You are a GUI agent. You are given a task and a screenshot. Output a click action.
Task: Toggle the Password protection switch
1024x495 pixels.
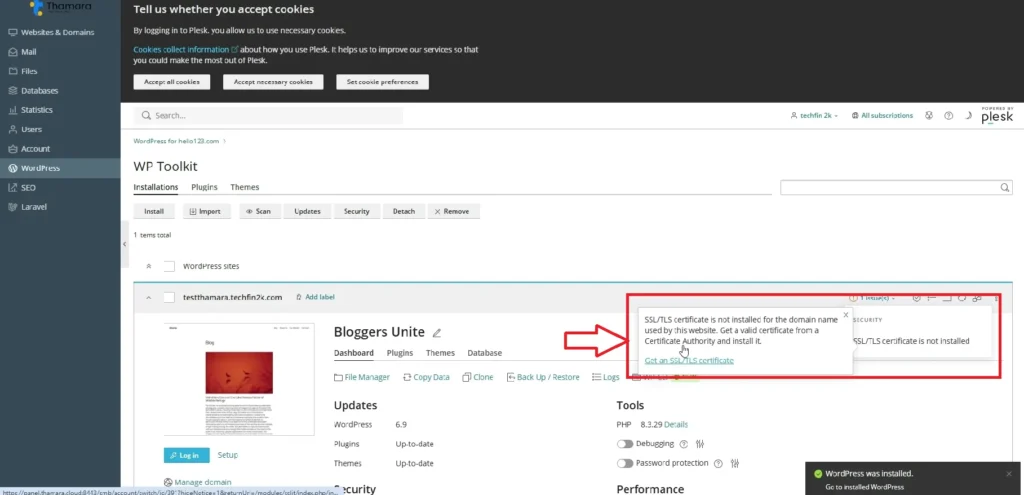click(x=625, y=464)
